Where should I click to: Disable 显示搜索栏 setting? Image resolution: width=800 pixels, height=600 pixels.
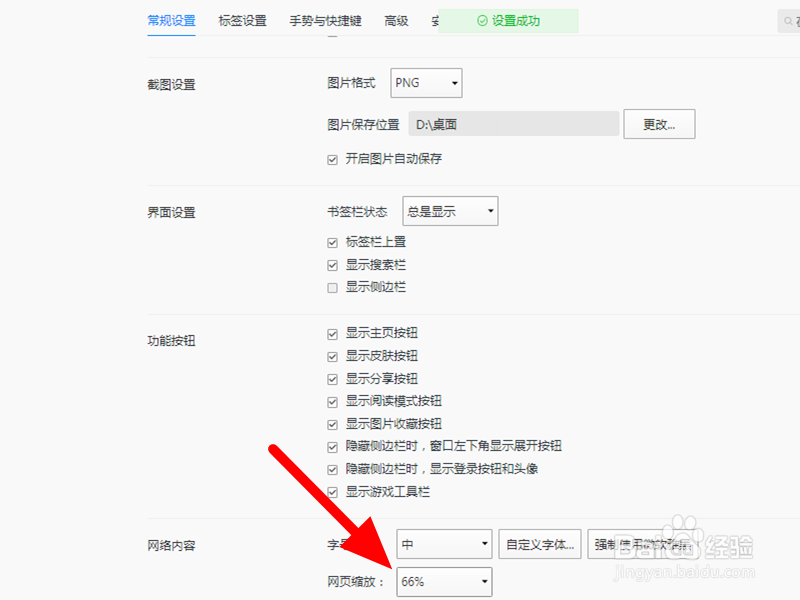332,265
